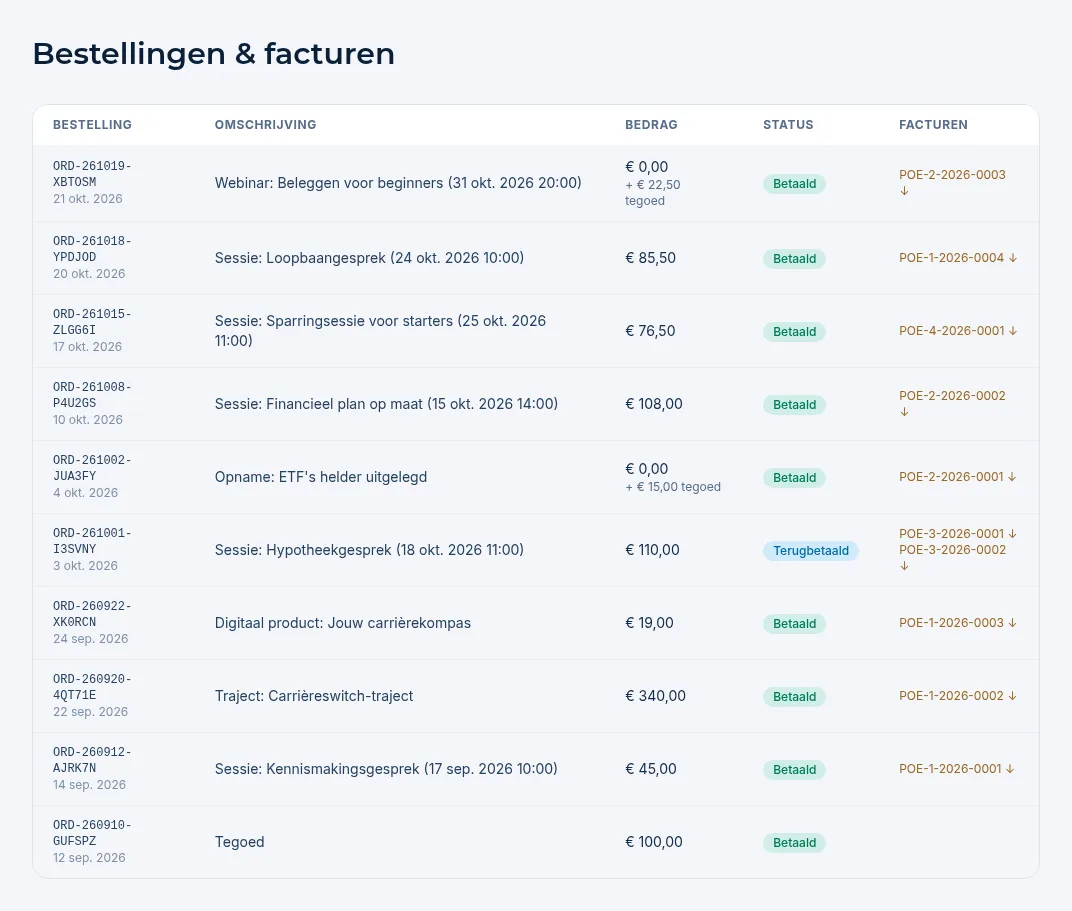Click the € 22,50 tegoed note
1072x911 pixels.
coord(652,193)
